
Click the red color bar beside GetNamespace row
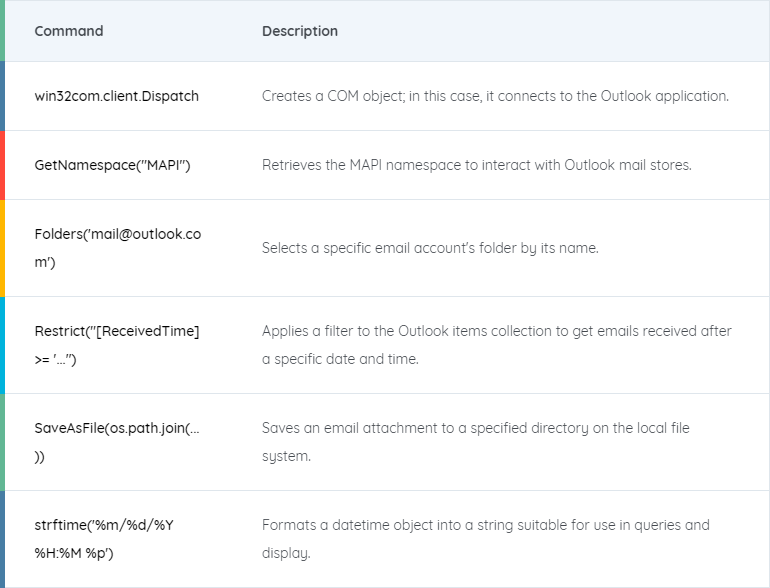[2, 165]
